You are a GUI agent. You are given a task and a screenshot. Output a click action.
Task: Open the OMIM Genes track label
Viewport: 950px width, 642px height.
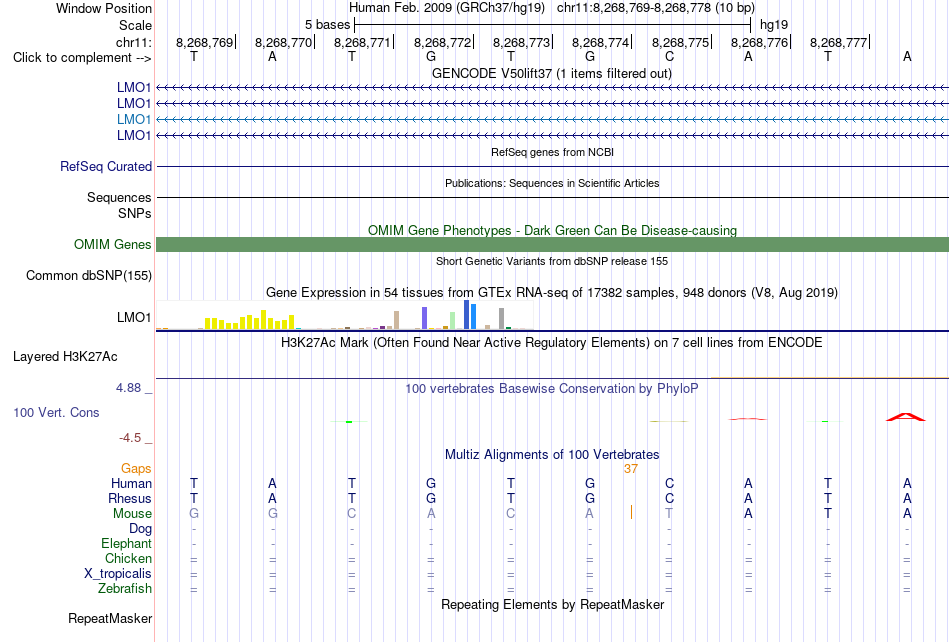click(x=113, y=245)
